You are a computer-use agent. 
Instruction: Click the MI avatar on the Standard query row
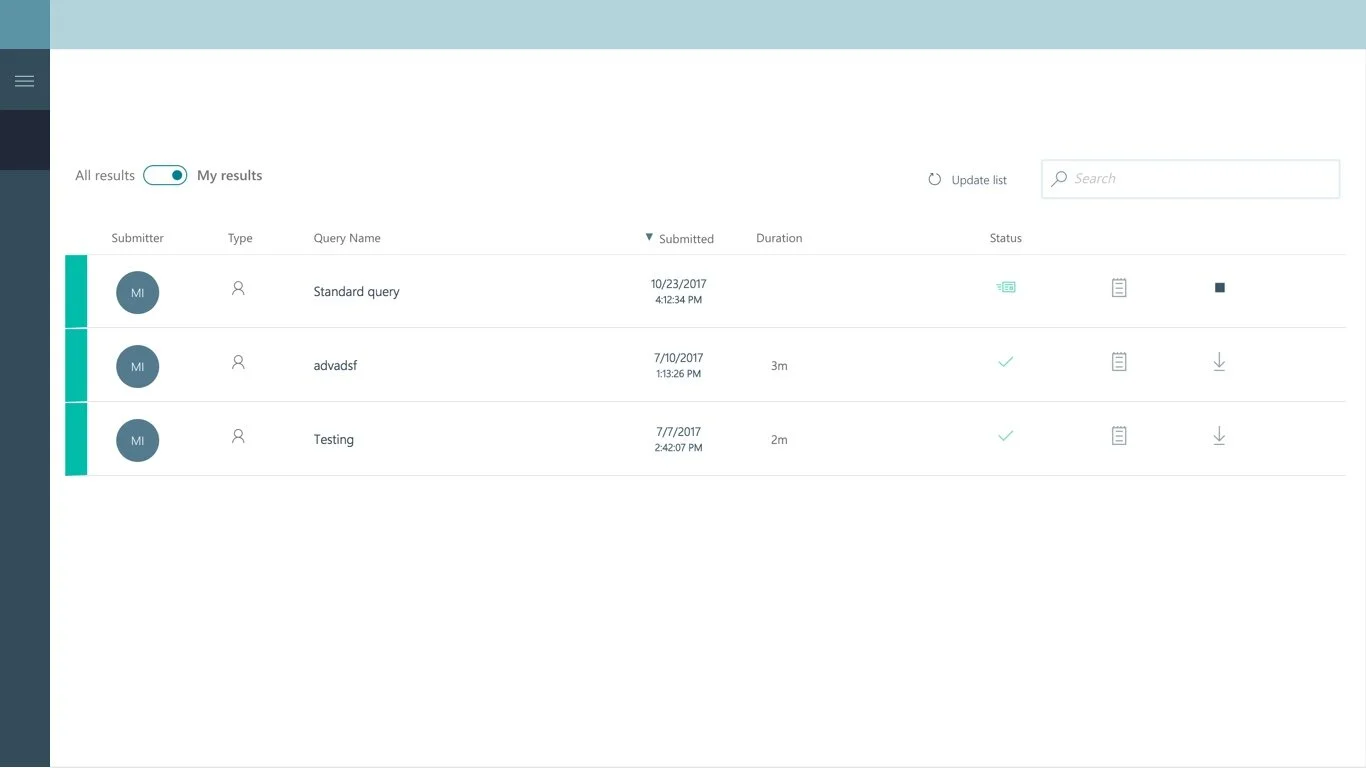(x=137, y=292)
